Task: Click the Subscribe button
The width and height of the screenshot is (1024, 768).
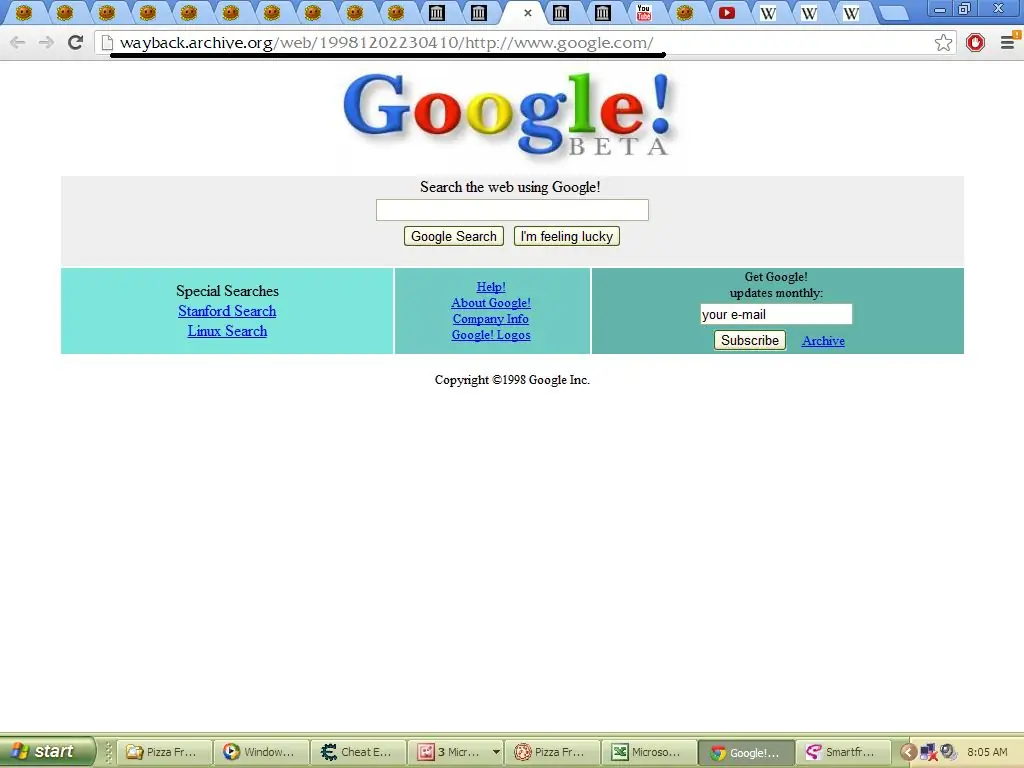Action: [750, 340]
